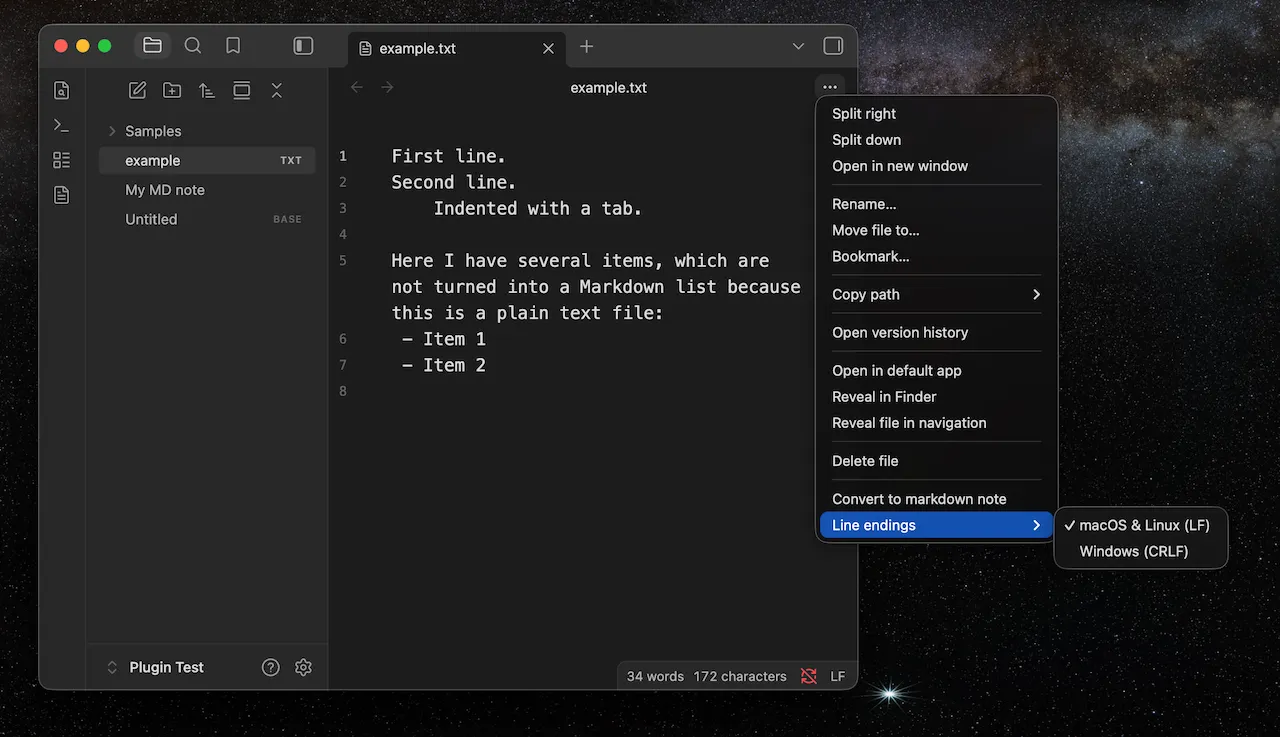Change sort order icon
1280x737 pixels.
pos(207,90)
